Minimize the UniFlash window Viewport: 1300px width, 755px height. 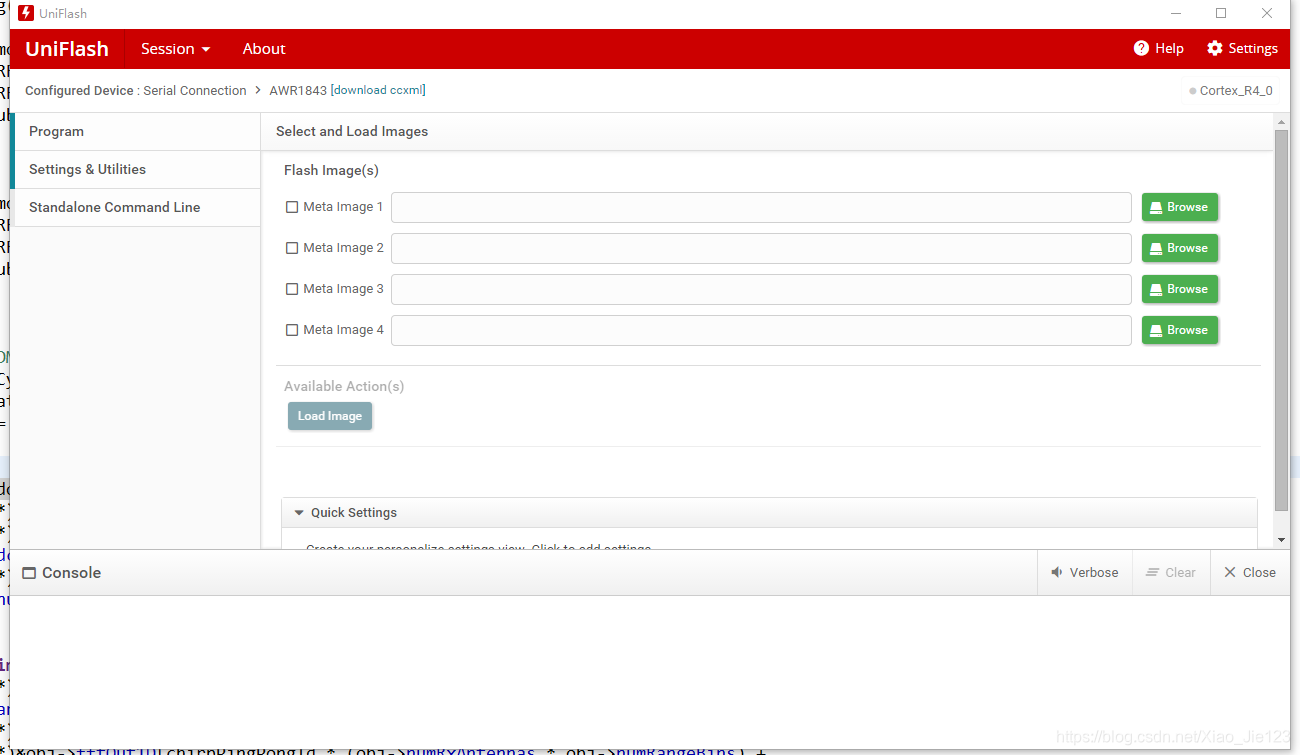[x=1176, y=13]
